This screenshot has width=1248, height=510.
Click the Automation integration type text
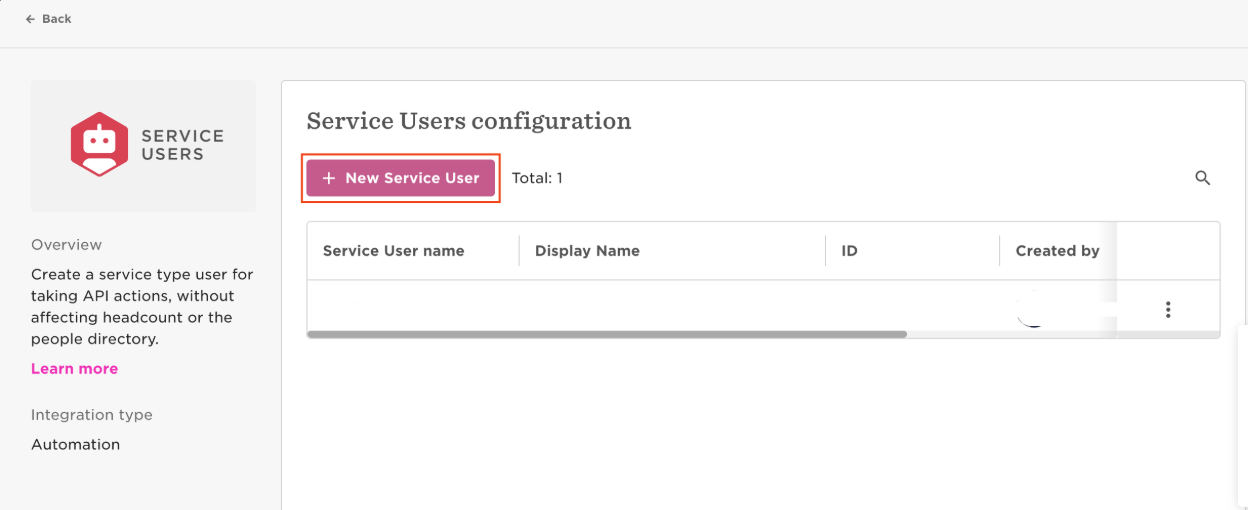pos(75,445)
